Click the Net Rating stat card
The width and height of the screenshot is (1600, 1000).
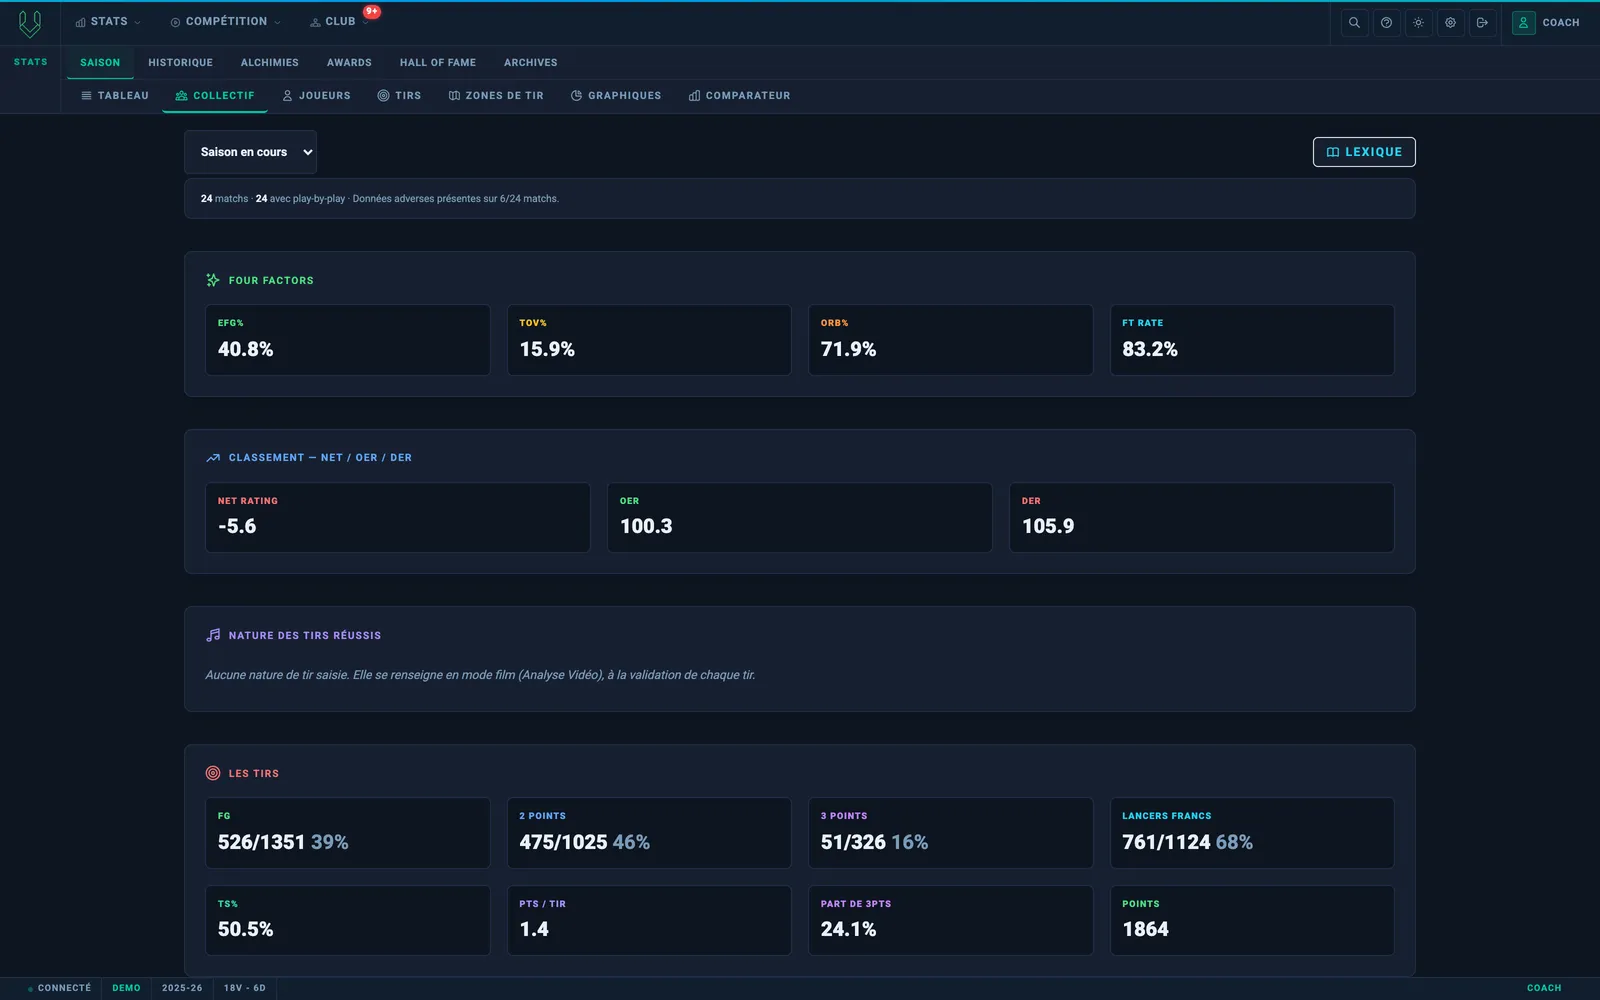pyautogui.click(x=397, y=517)
